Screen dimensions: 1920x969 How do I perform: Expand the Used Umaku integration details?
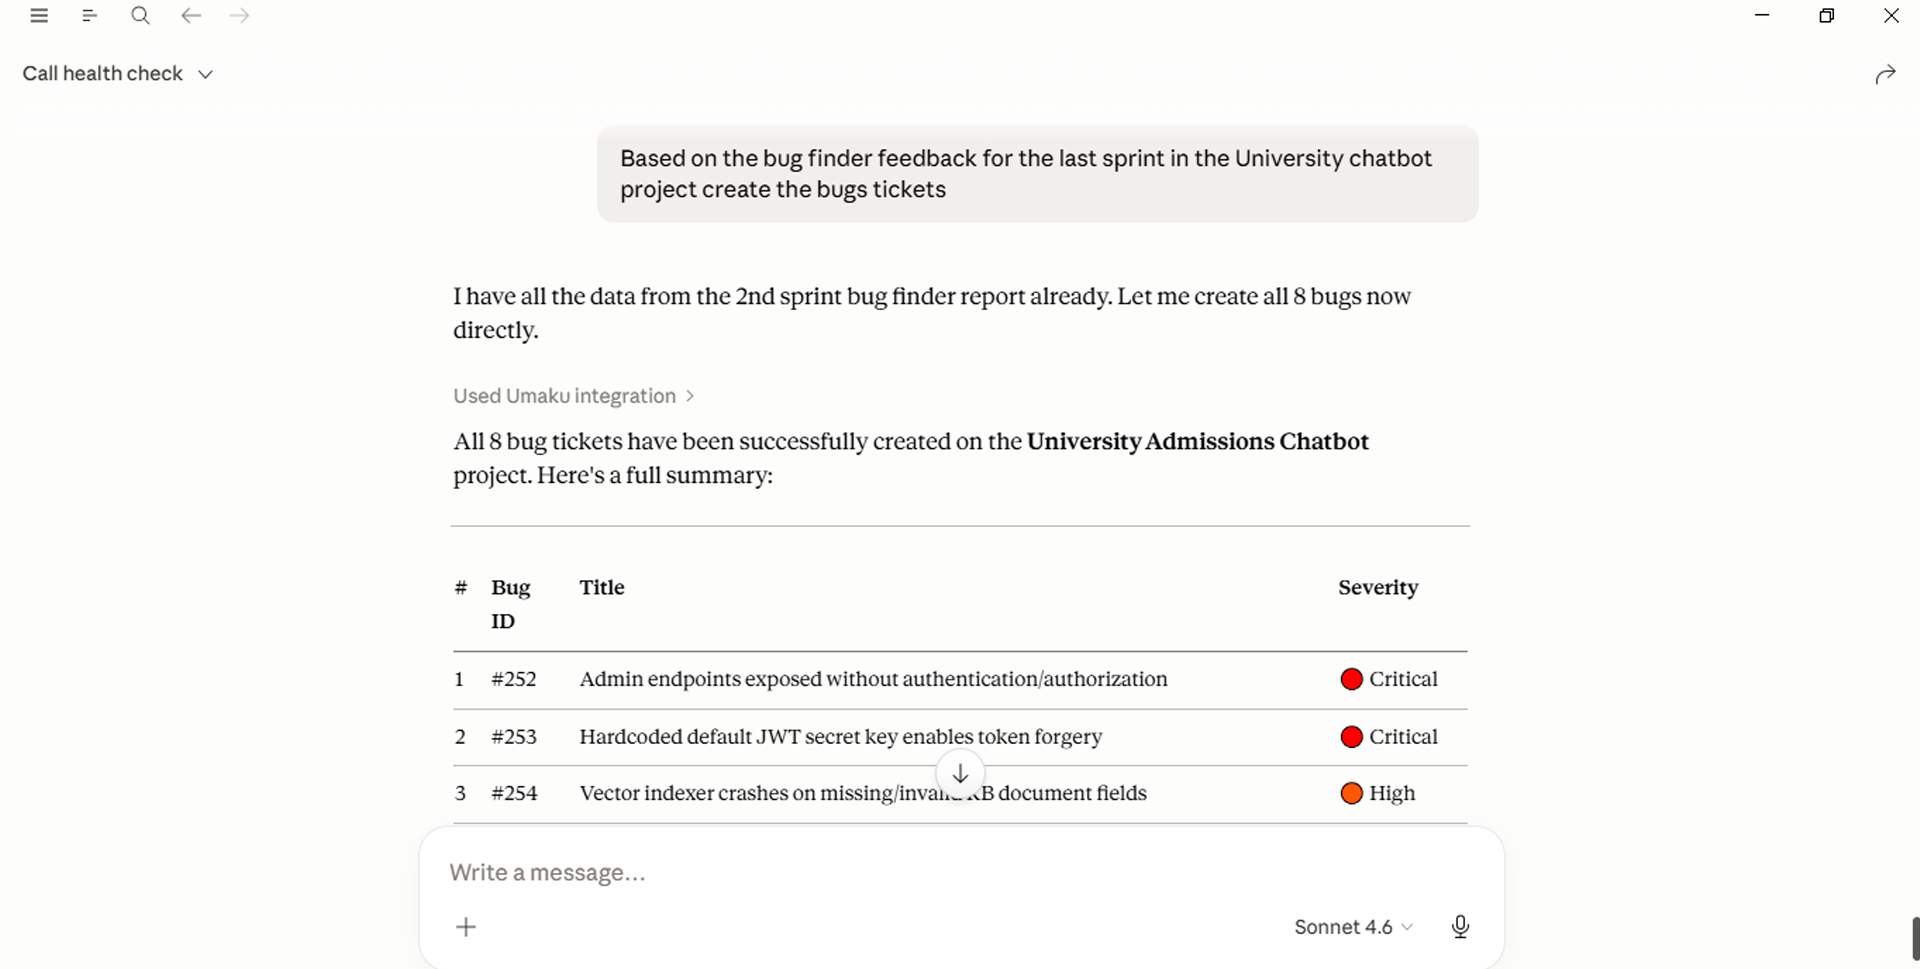coord(574,396)
